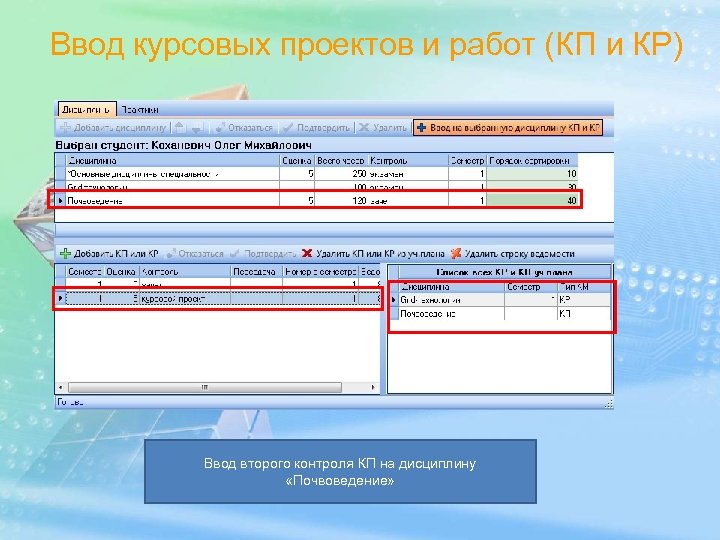
Task: Click the экзамен control cell
Action: pyautogui.click(x=408, y=174)
